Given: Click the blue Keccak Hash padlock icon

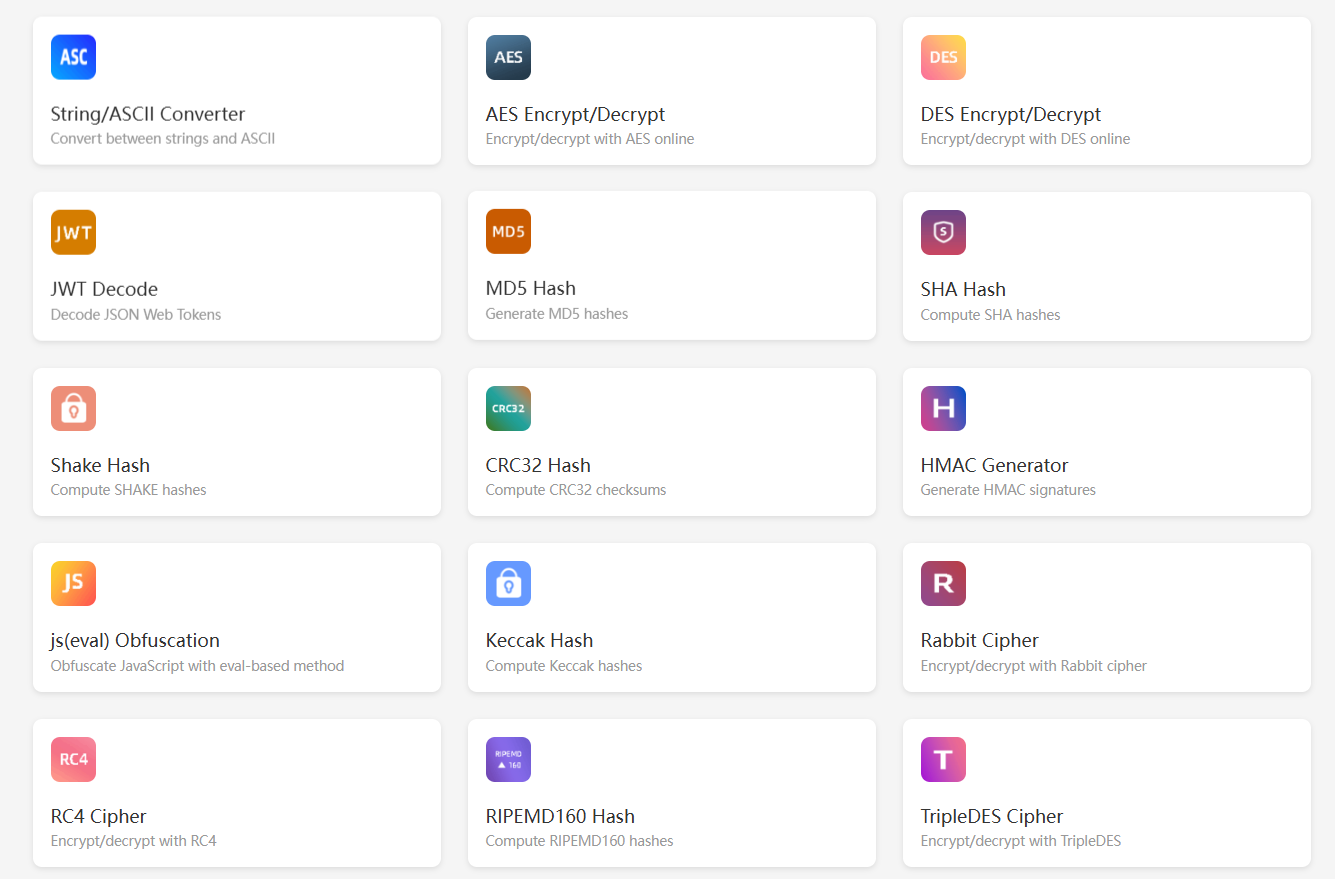Looking at the screenshot, I should 508,583.
